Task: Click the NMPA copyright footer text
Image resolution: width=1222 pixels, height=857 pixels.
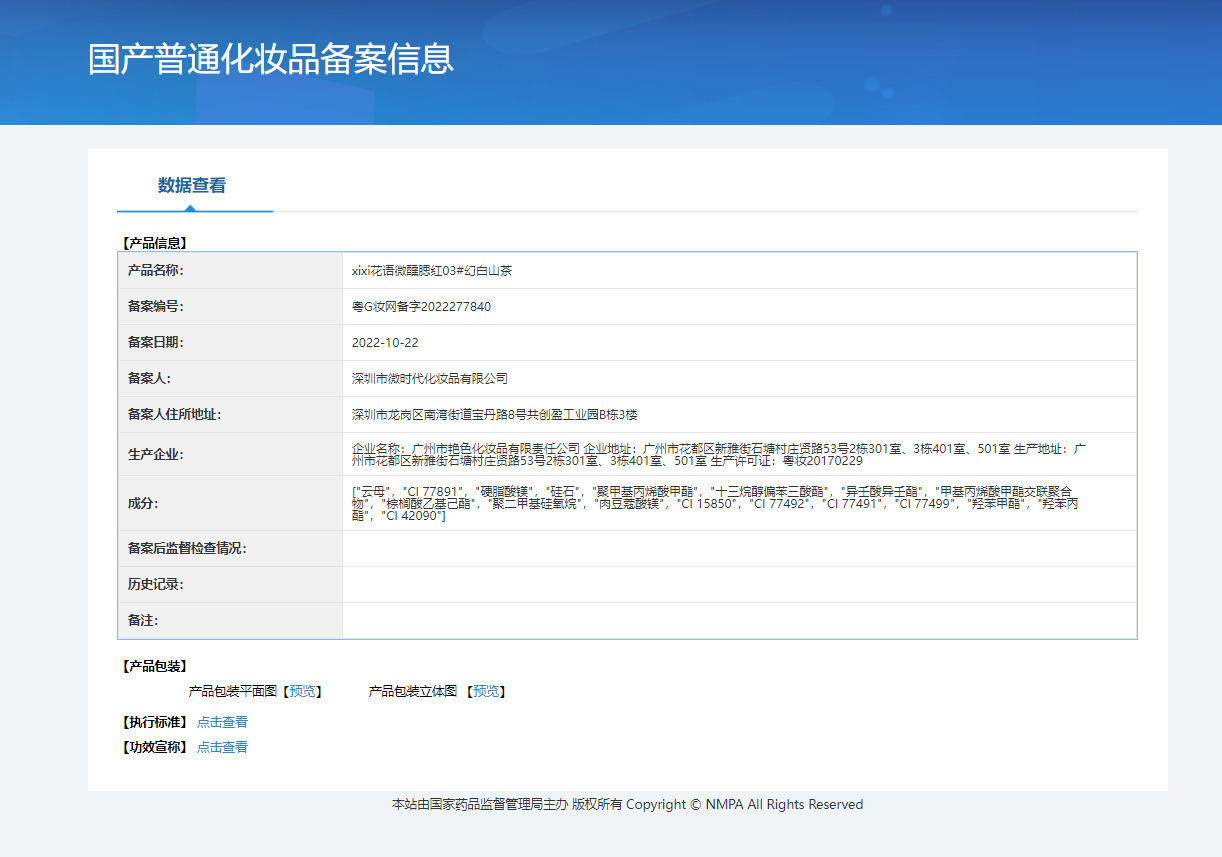Action: click(627, 804)
